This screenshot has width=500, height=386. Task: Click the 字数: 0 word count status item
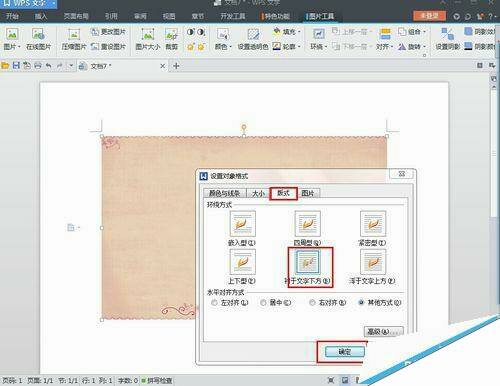128,380
